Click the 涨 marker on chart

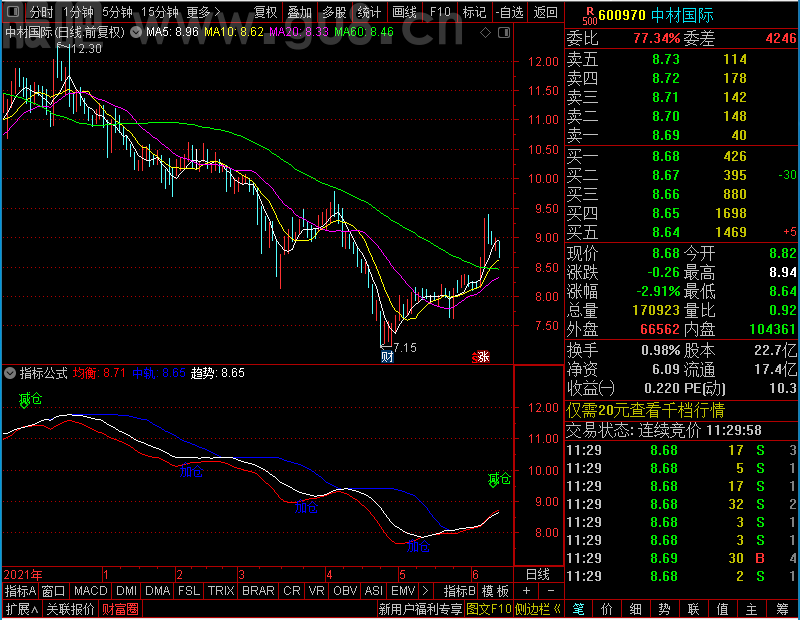pyautogui.click(x=483, y=356)
